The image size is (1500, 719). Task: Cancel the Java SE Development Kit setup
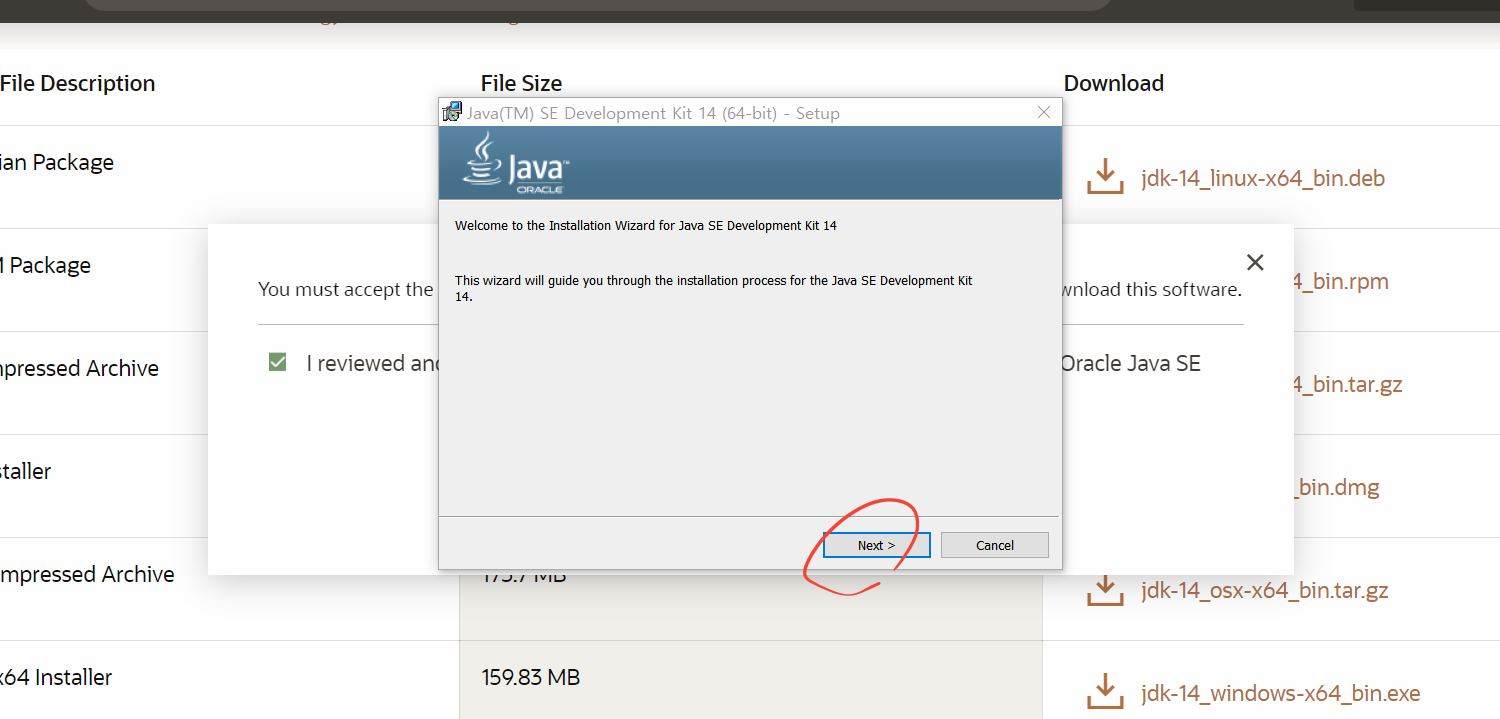994,545
